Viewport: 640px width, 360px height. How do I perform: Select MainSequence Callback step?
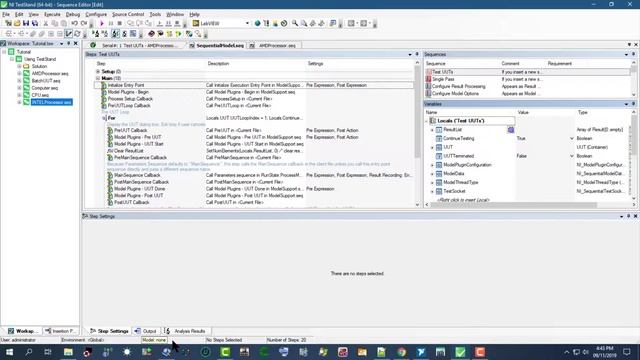(x=137, y=175)
